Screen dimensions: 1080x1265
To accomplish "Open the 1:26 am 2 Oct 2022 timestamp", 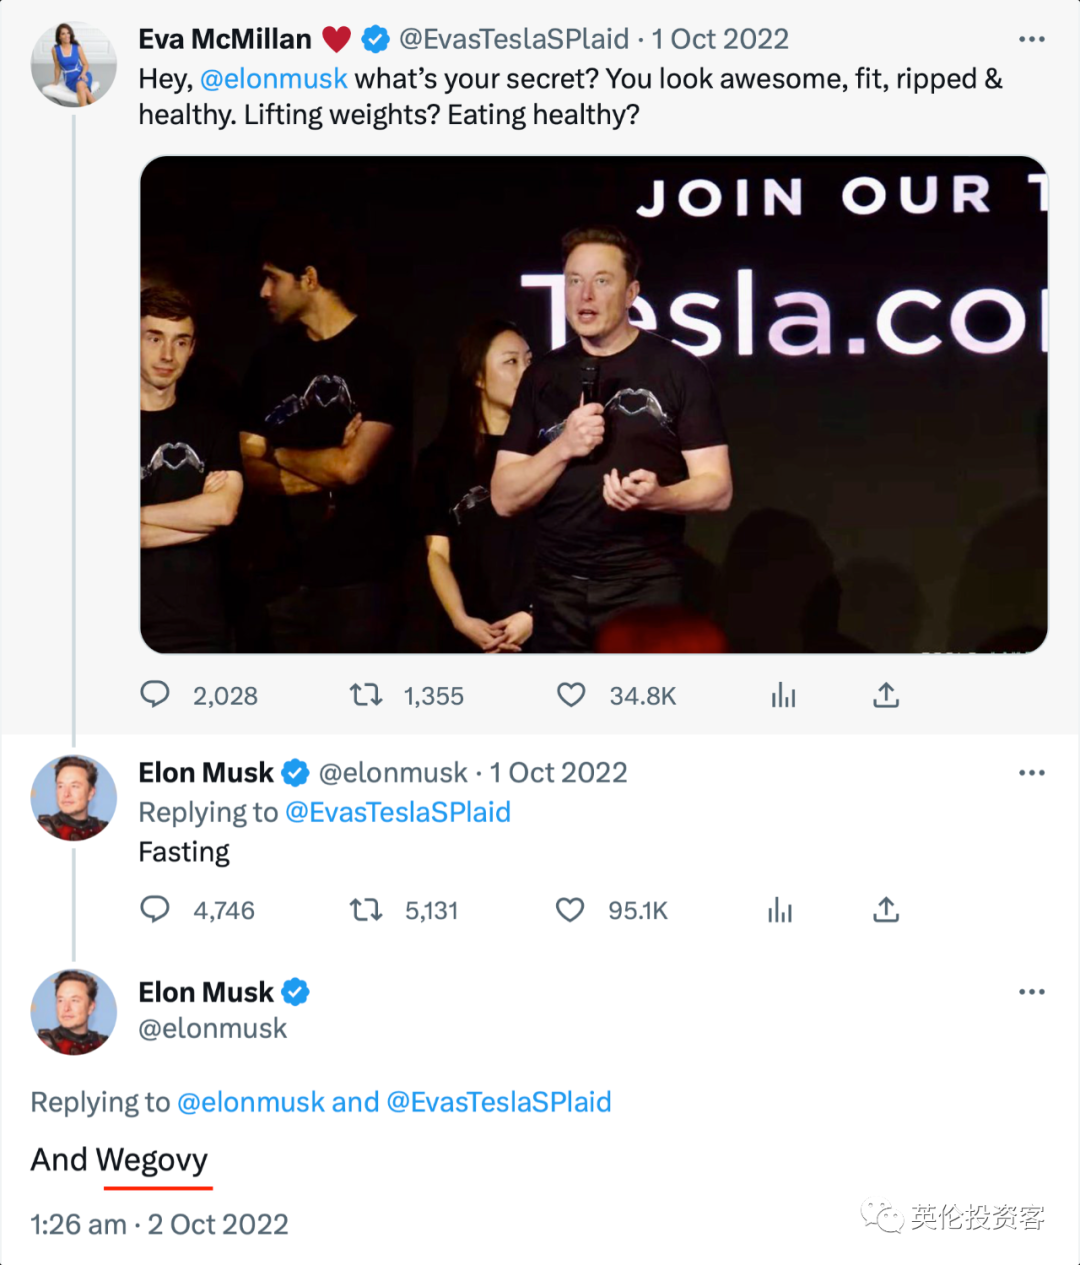I will (x=159, y=1224).
